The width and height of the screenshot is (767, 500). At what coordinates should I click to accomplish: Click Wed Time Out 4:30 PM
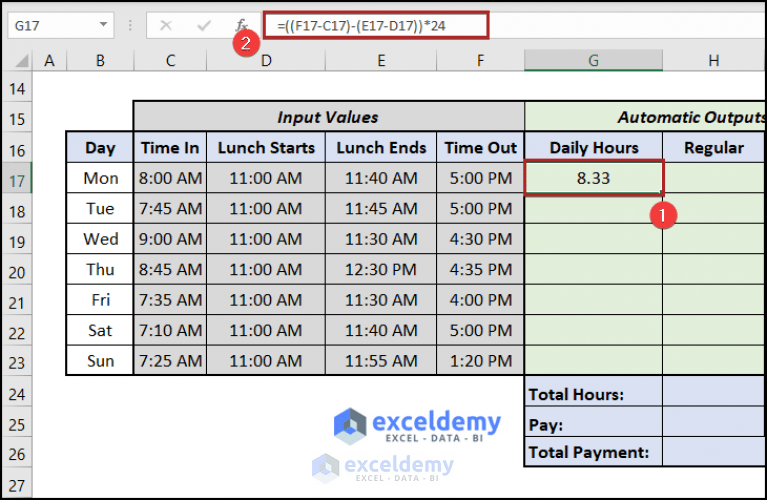(480, 239)
